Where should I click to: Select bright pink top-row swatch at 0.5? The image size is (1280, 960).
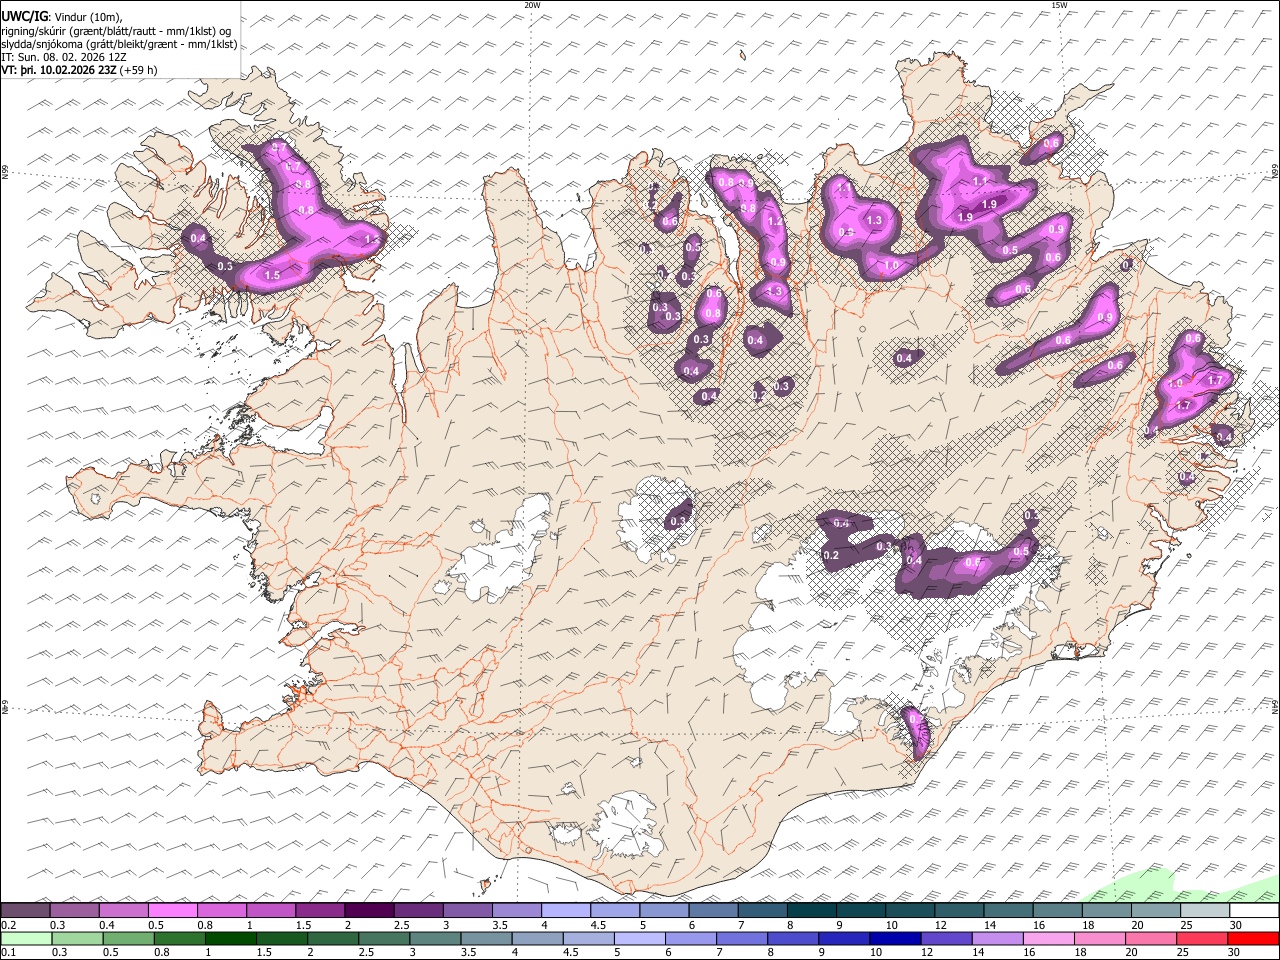tap(172, 911)
